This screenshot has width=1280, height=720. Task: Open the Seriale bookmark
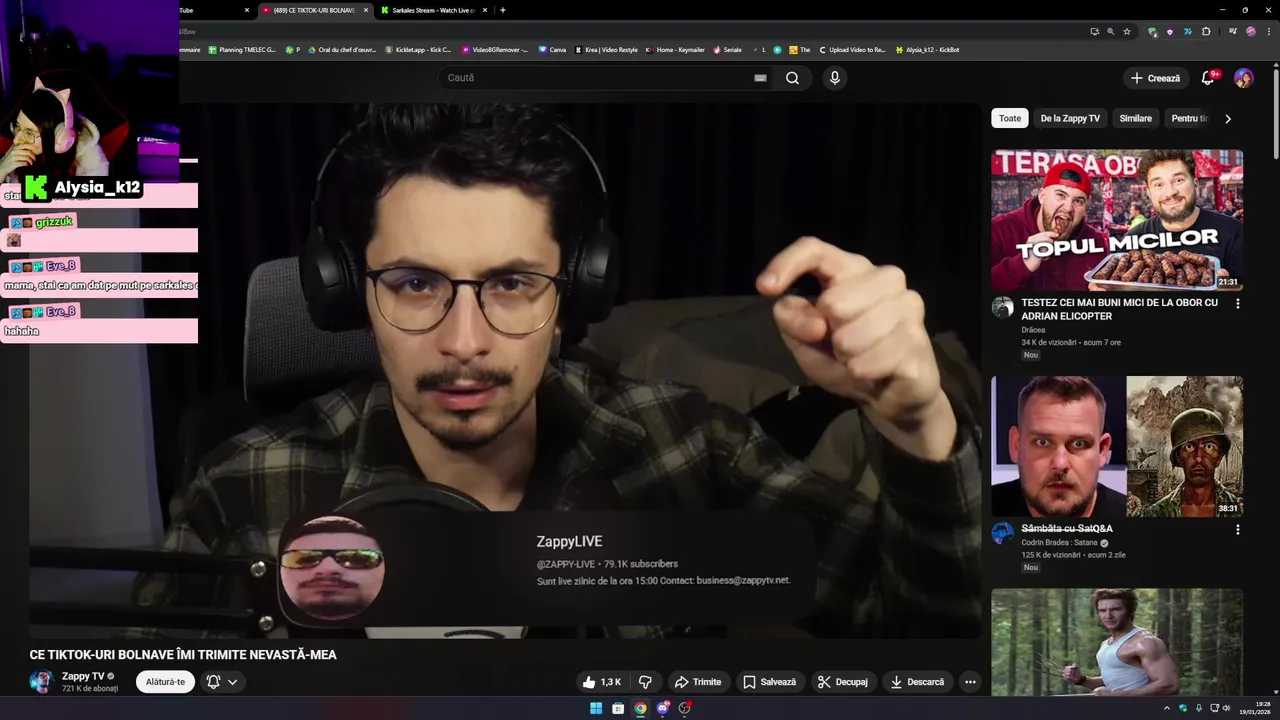727,49
